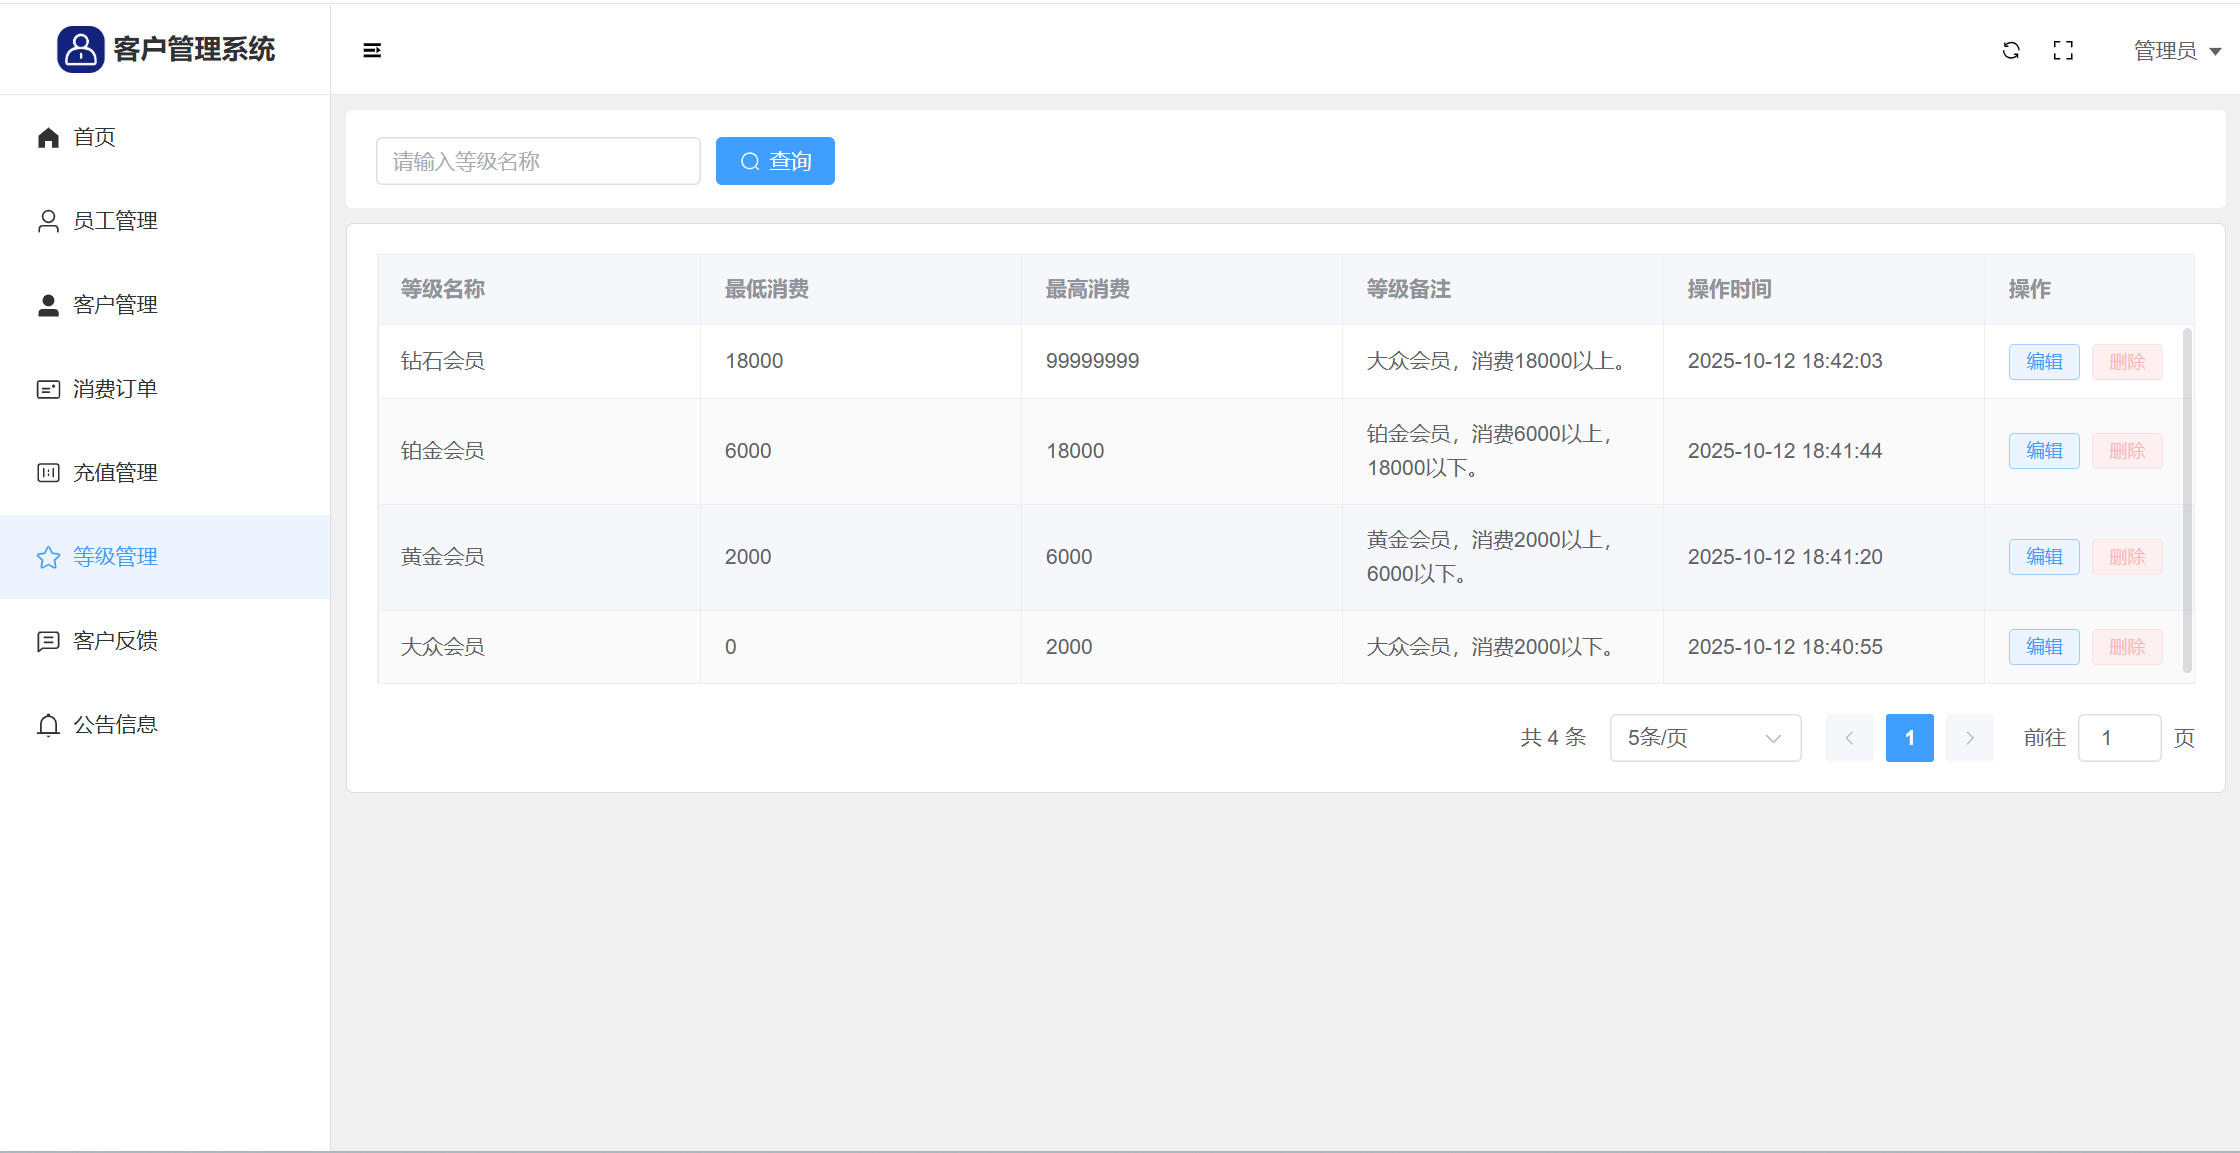Toggle fullscreen mode icon

(x=2063, y=50)
